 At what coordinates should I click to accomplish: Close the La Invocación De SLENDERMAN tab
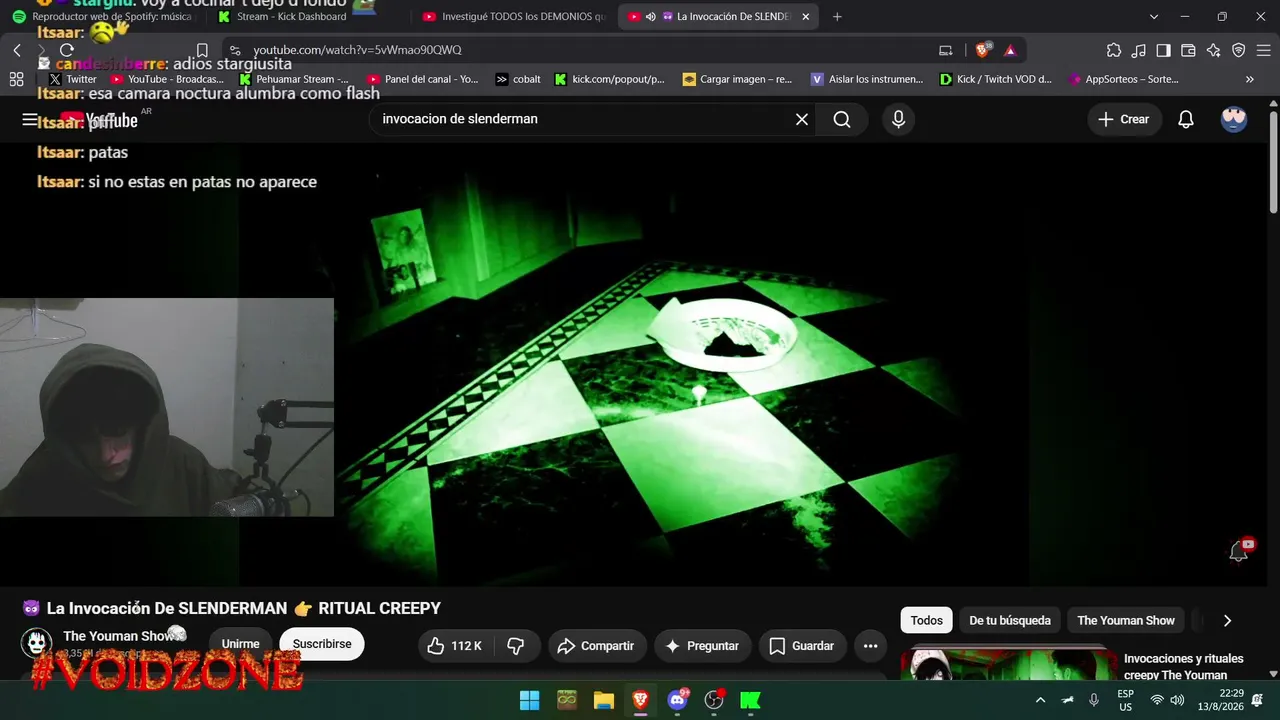[x=806, y=17]
